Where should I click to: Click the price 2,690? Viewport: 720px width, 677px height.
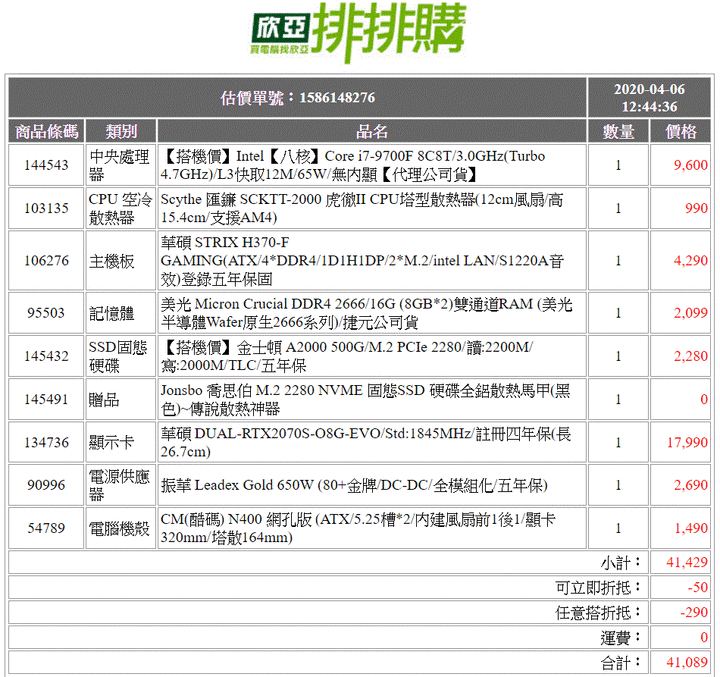click(690, 485)
